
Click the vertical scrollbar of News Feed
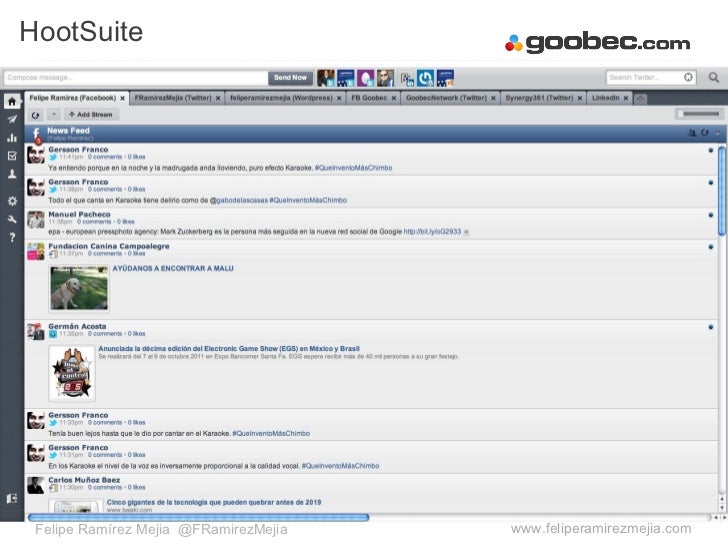click(x=722, y=190)
